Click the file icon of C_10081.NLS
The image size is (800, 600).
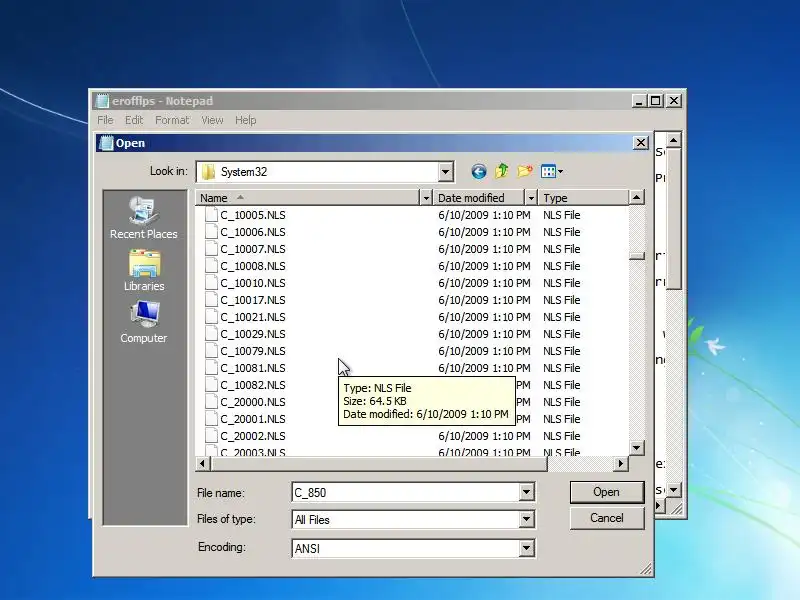point(211,368)
